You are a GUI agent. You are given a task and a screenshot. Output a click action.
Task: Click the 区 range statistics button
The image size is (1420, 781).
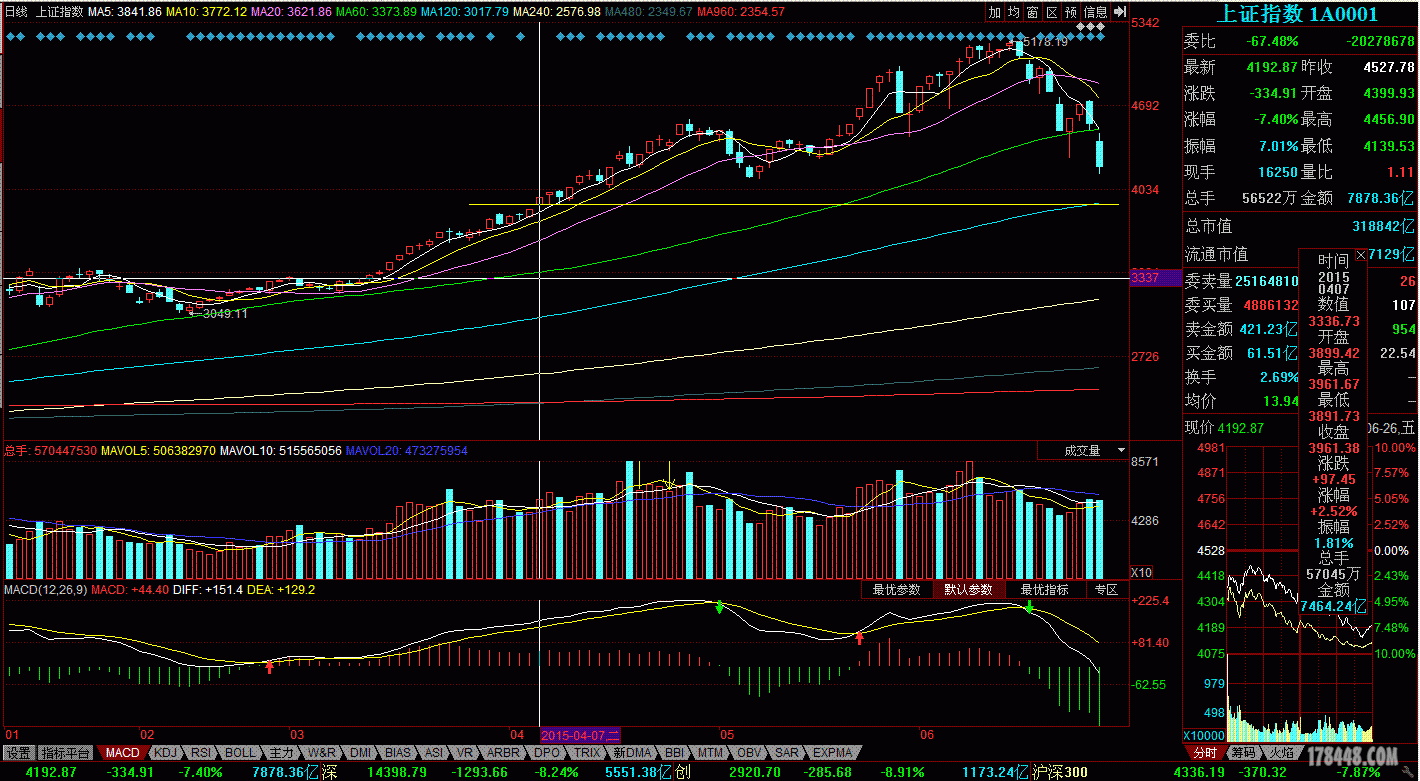[1052, 12]
